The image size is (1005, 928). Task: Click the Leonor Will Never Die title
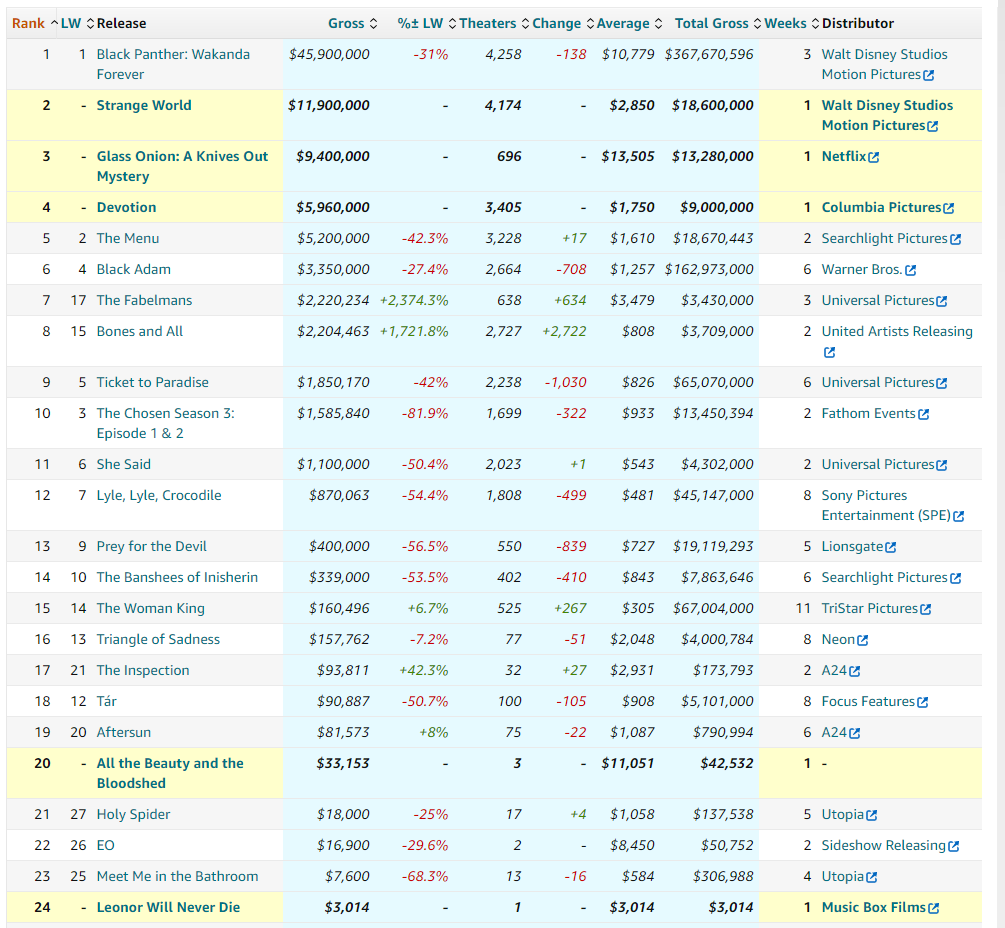pyautogui.click(x=168, y=907)
